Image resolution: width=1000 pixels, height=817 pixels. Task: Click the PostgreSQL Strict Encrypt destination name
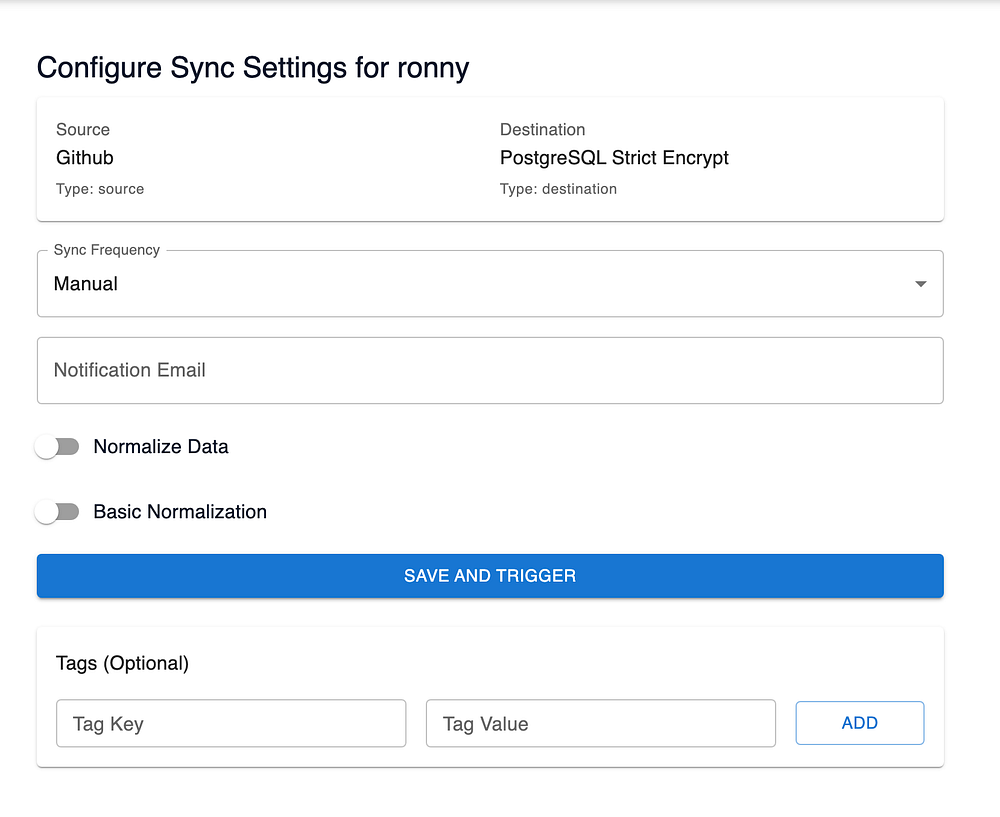coord(614,158)
